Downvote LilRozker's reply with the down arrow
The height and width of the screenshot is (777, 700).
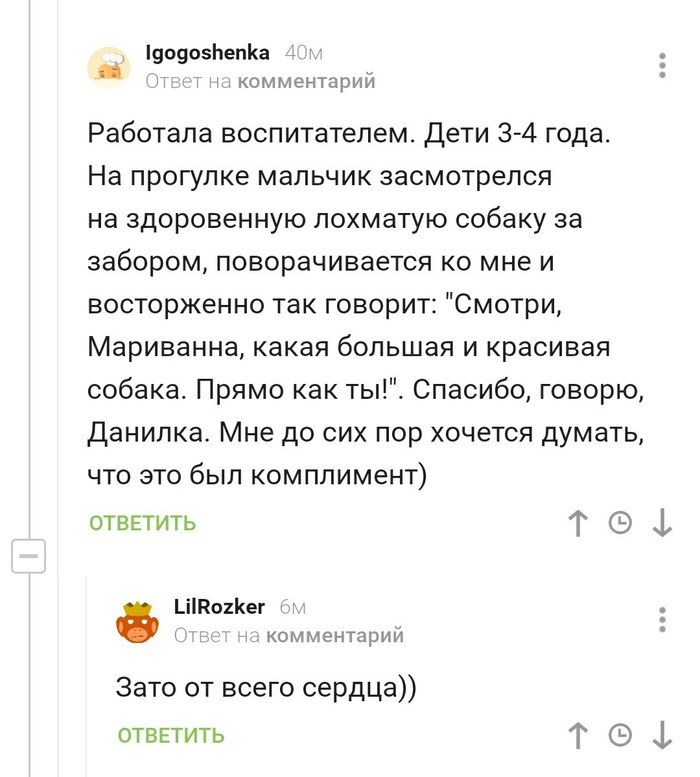pos(662,735)
